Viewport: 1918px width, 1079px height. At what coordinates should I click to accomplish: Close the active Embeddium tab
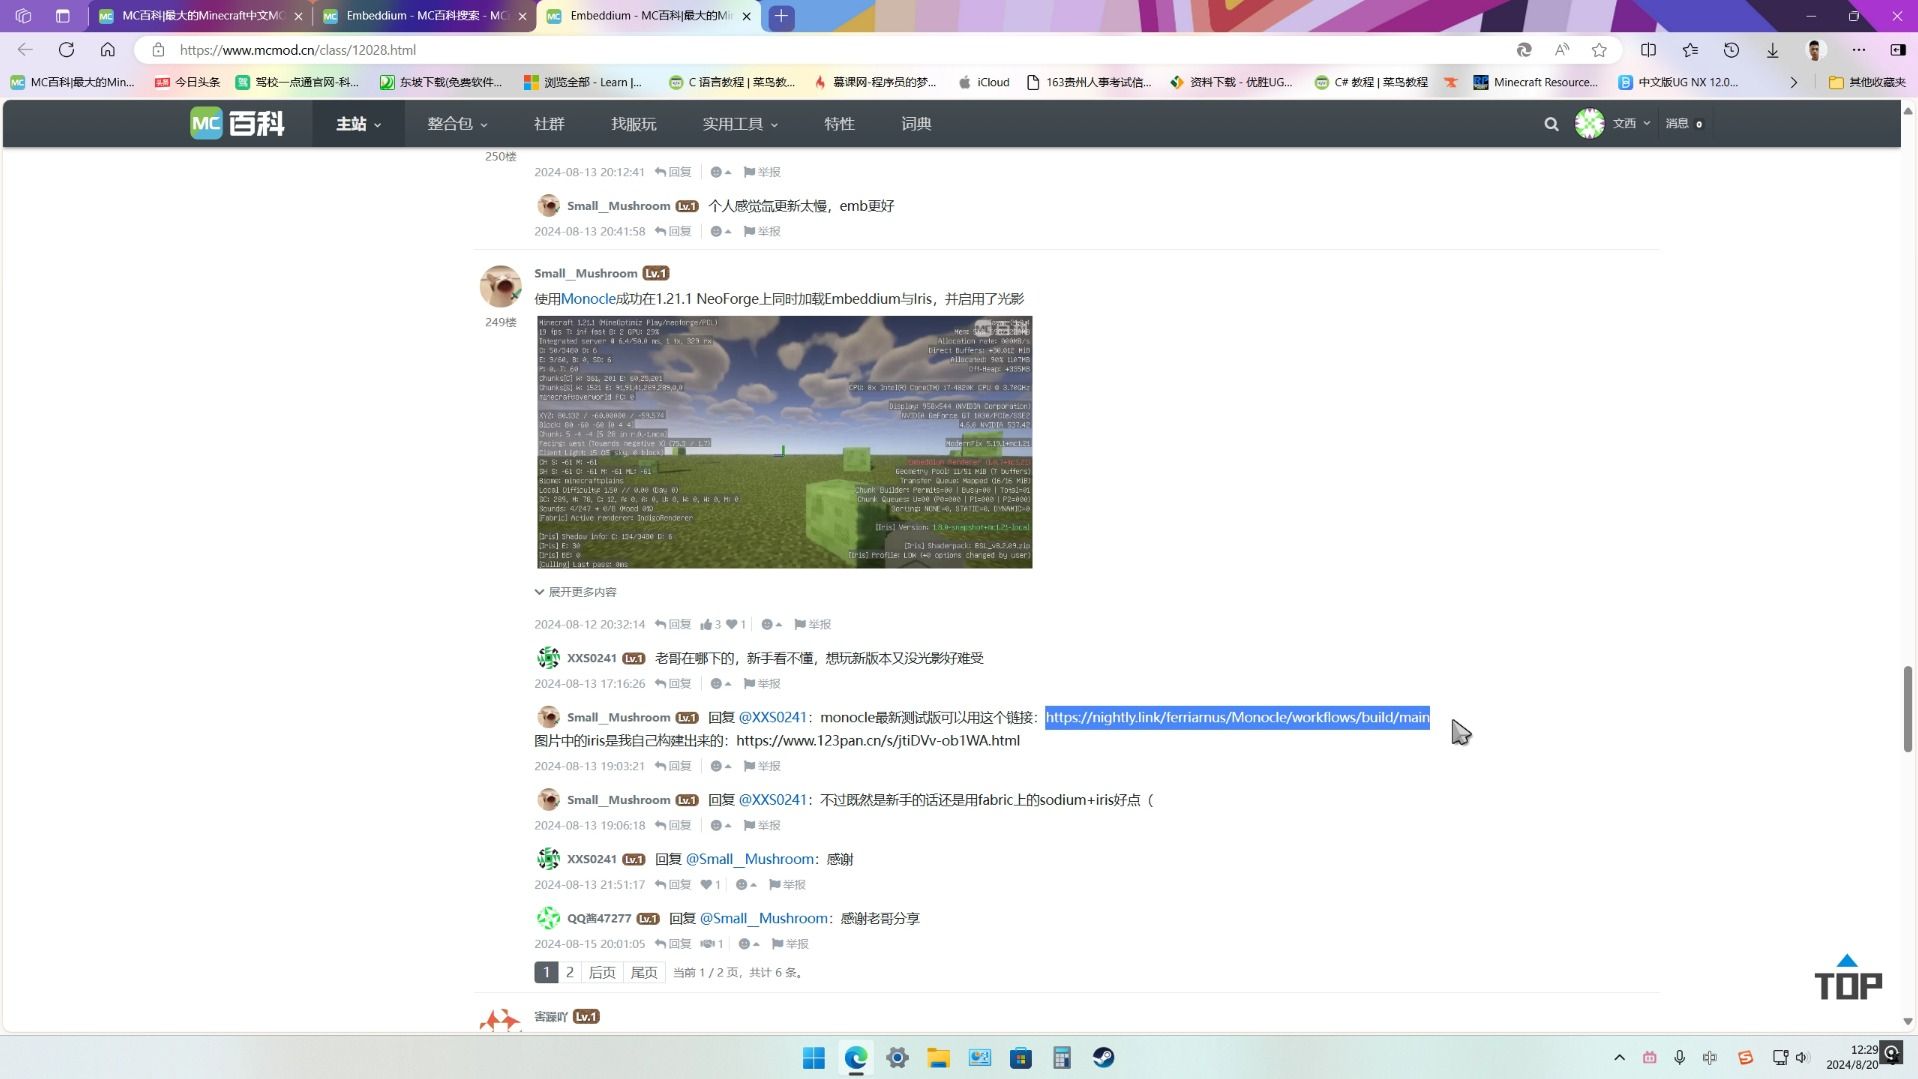click(746, 16)
